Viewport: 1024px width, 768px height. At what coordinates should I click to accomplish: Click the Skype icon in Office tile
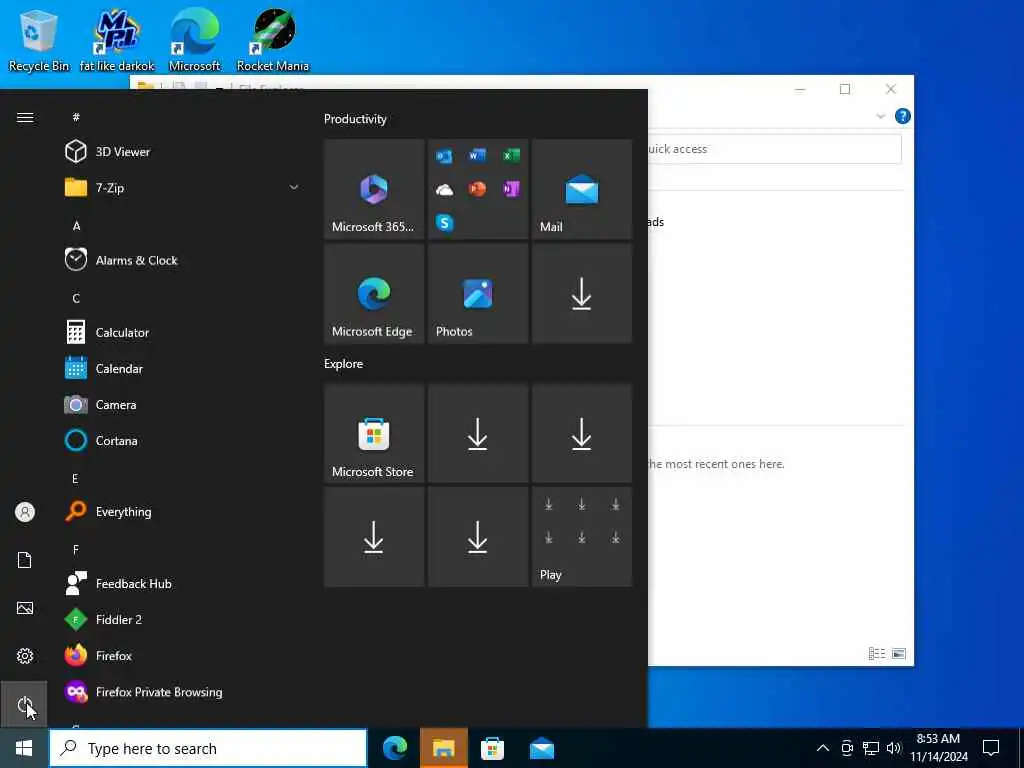445,223
